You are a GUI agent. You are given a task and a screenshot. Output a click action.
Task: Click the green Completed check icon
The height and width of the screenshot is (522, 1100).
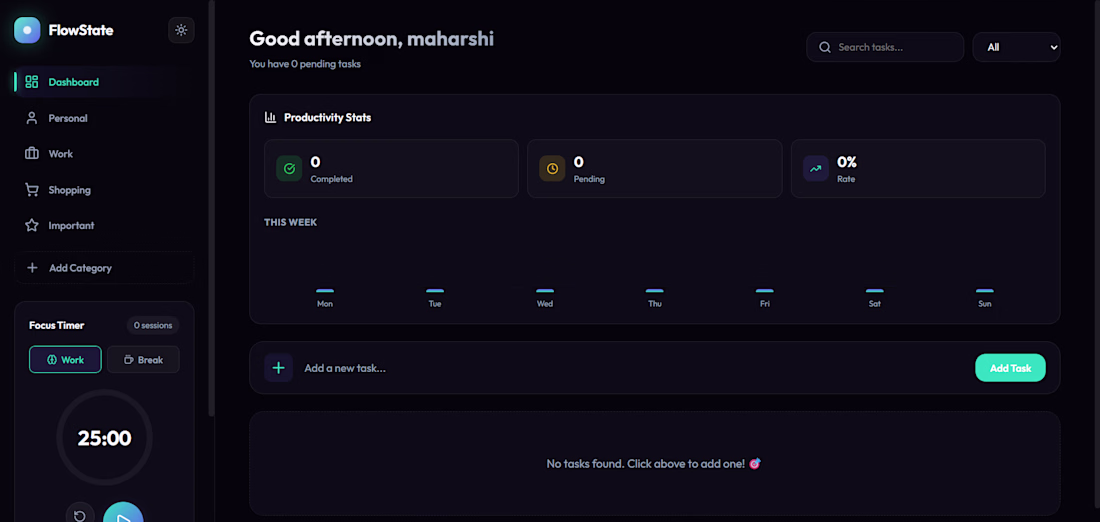coord(289,169)
